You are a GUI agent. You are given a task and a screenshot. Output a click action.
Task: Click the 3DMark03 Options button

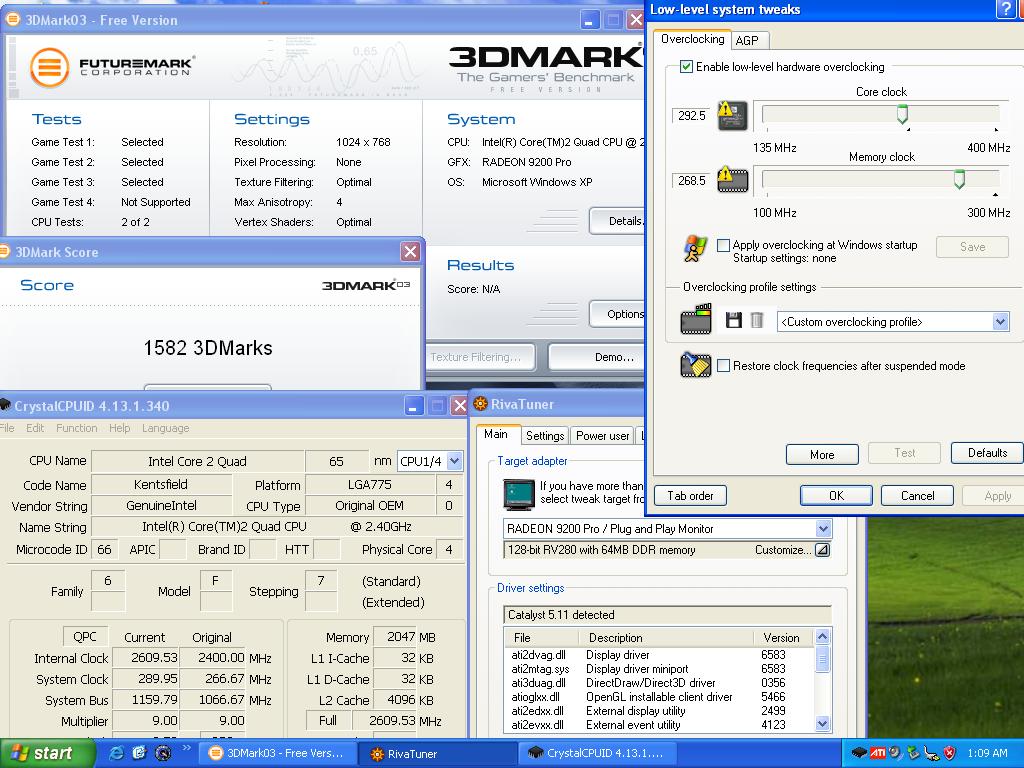[x=616, y=313]
